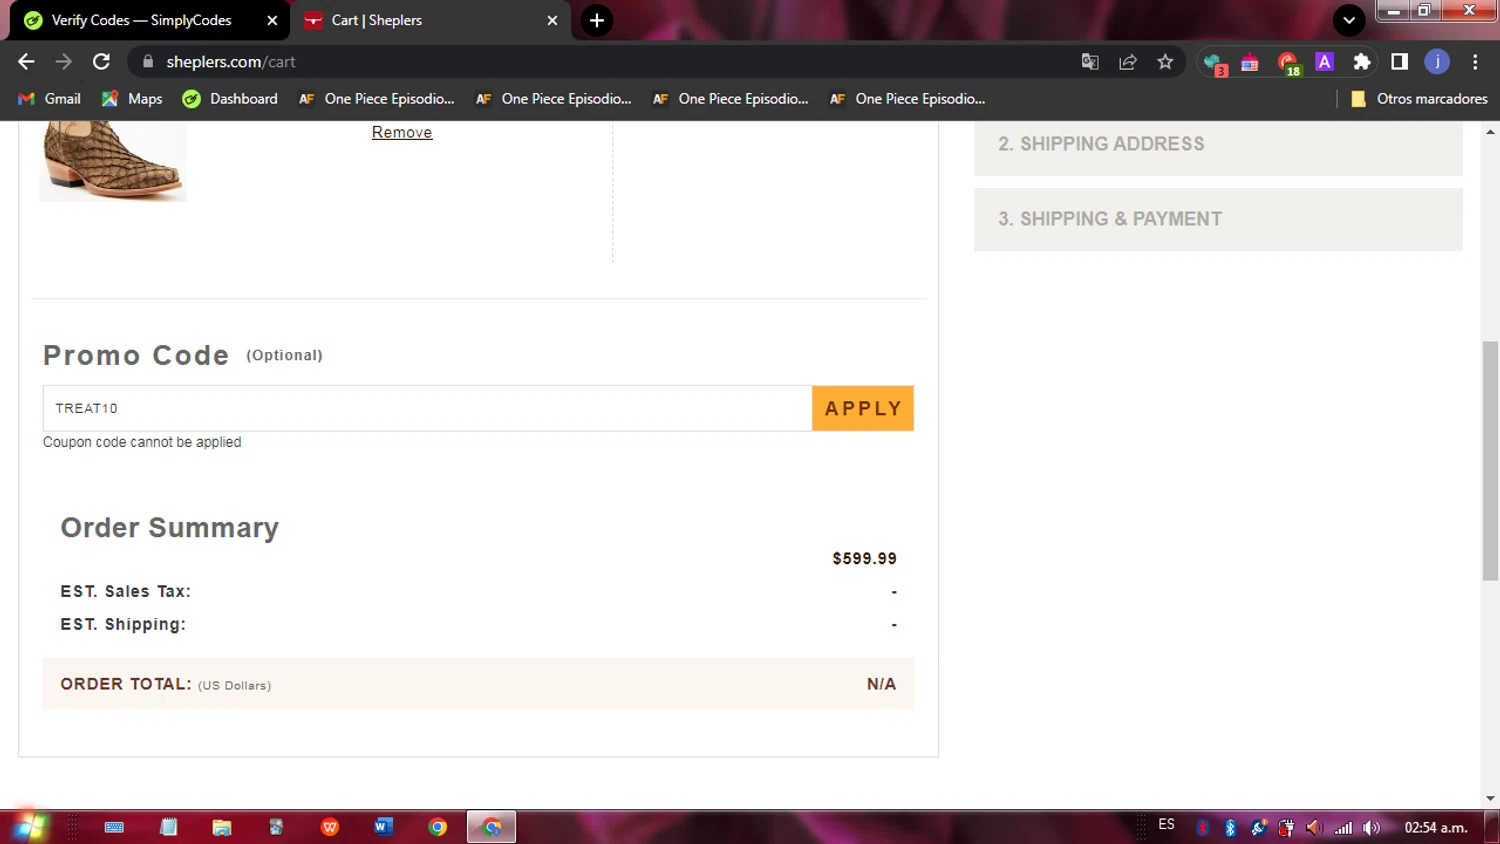Expand 2. Shipping Address section
Screen dimensions: 1500x844
tap(1218, 147)
